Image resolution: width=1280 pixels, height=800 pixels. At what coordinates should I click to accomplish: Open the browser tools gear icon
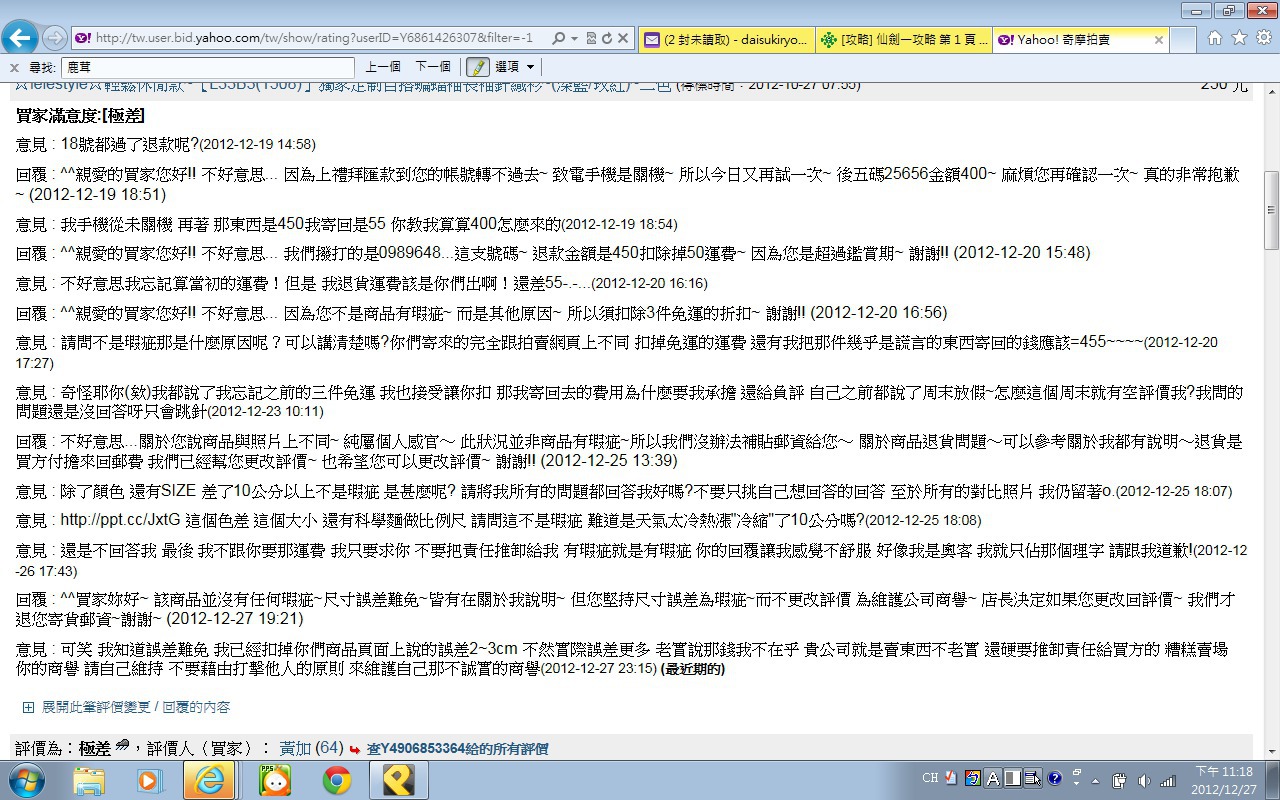click(1263, 38)
